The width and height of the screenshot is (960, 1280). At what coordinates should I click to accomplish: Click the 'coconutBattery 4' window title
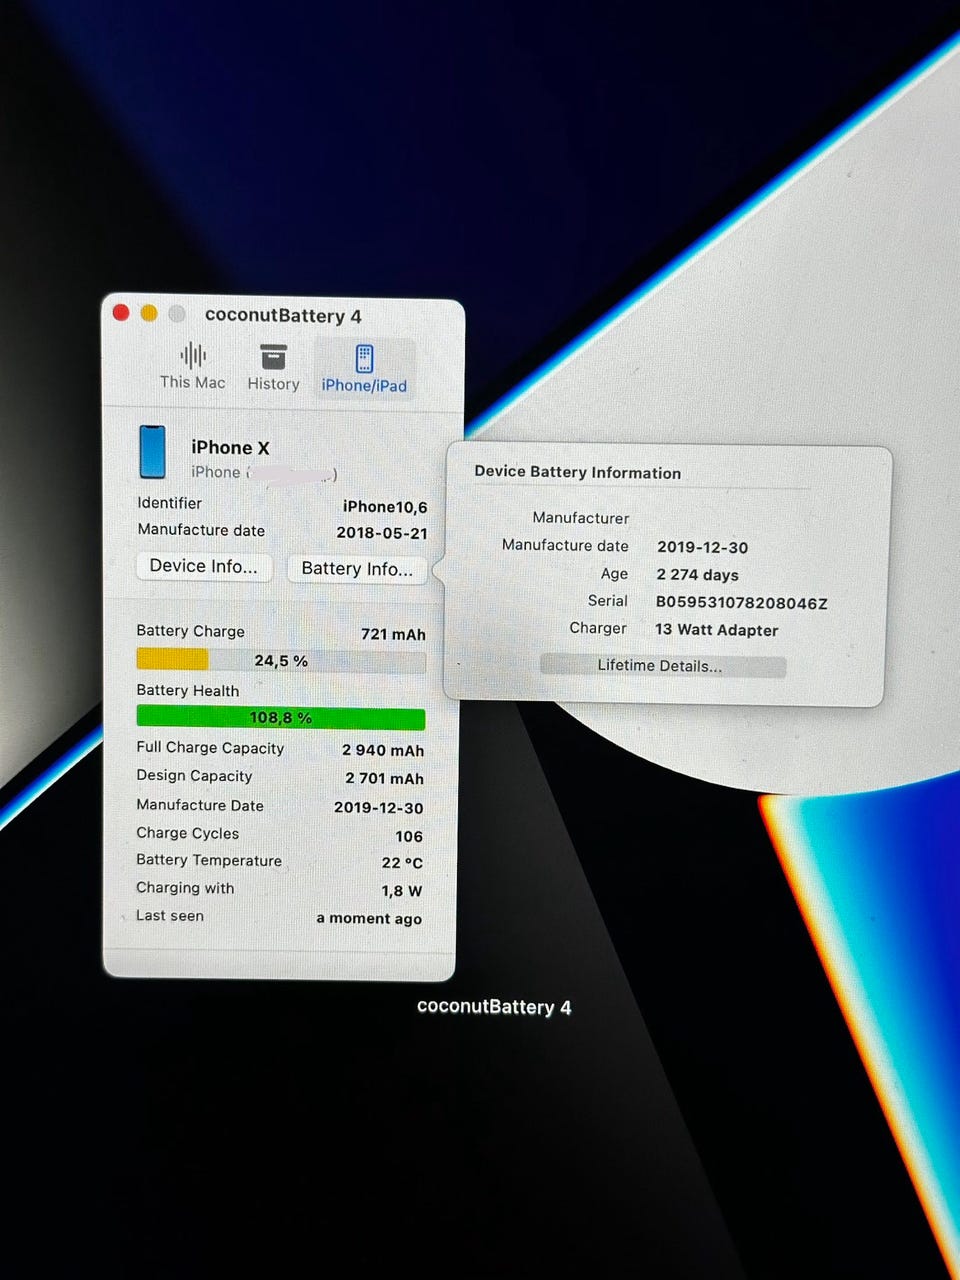[283, 316]
